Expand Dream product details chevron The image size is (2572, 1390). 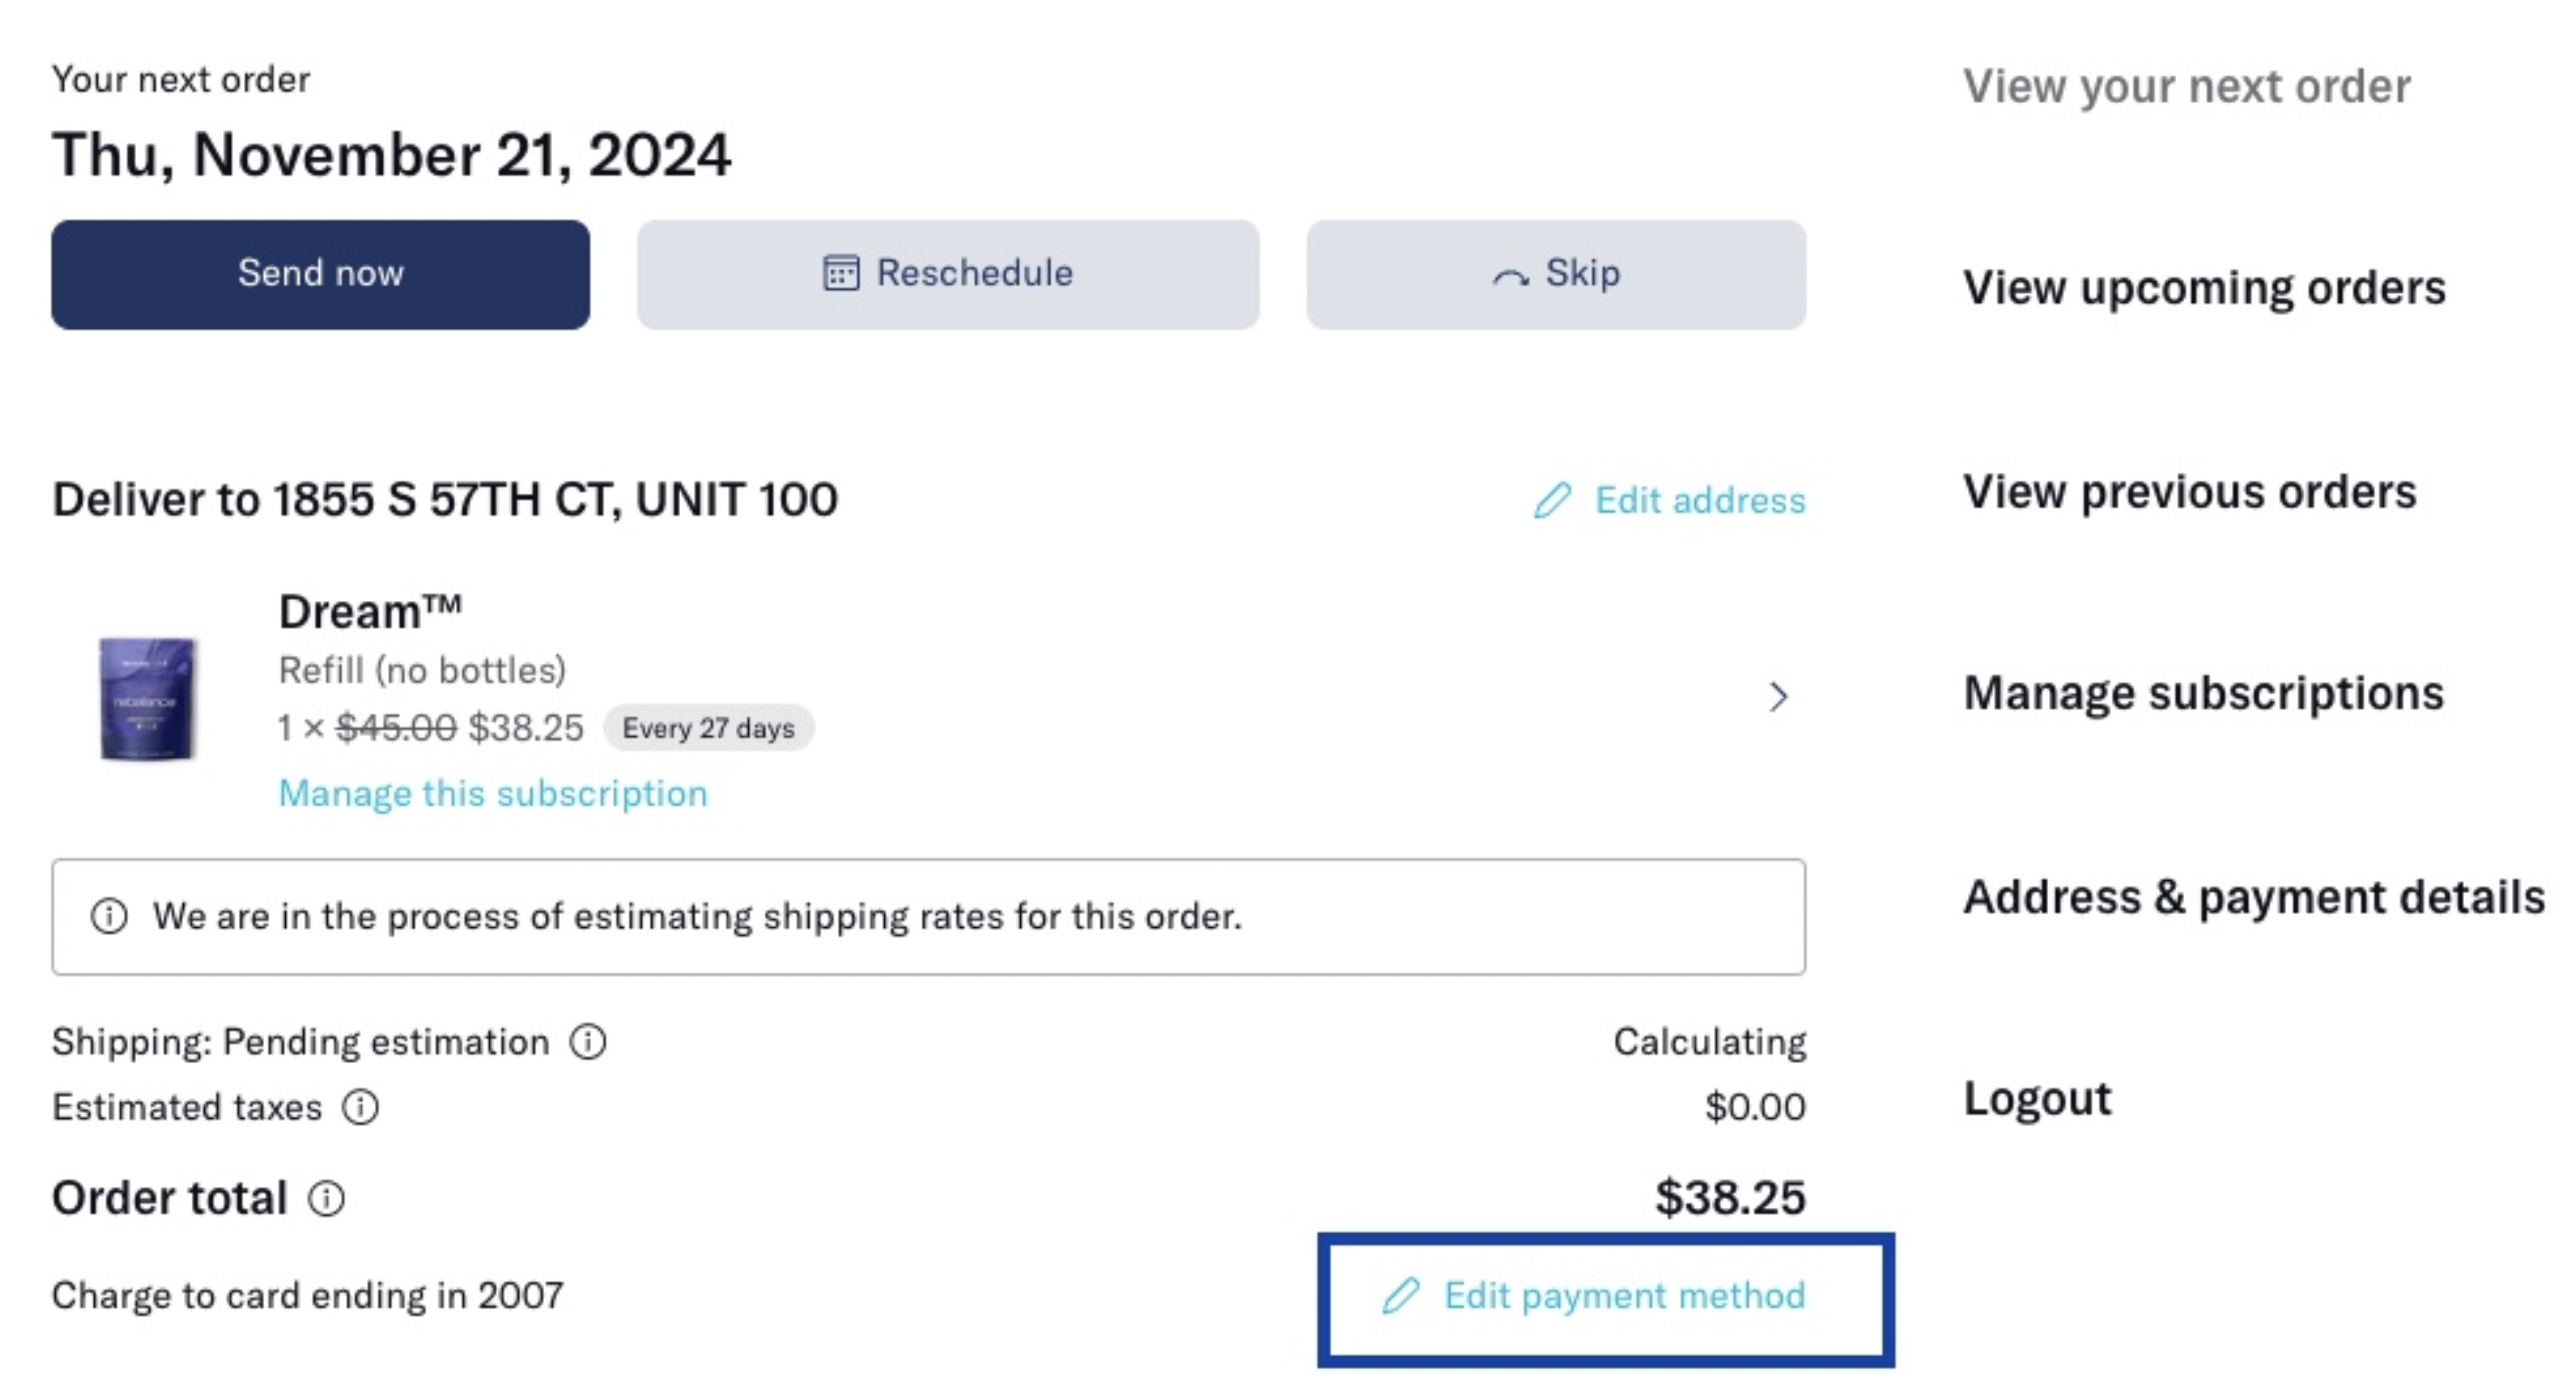[1777, 697]
